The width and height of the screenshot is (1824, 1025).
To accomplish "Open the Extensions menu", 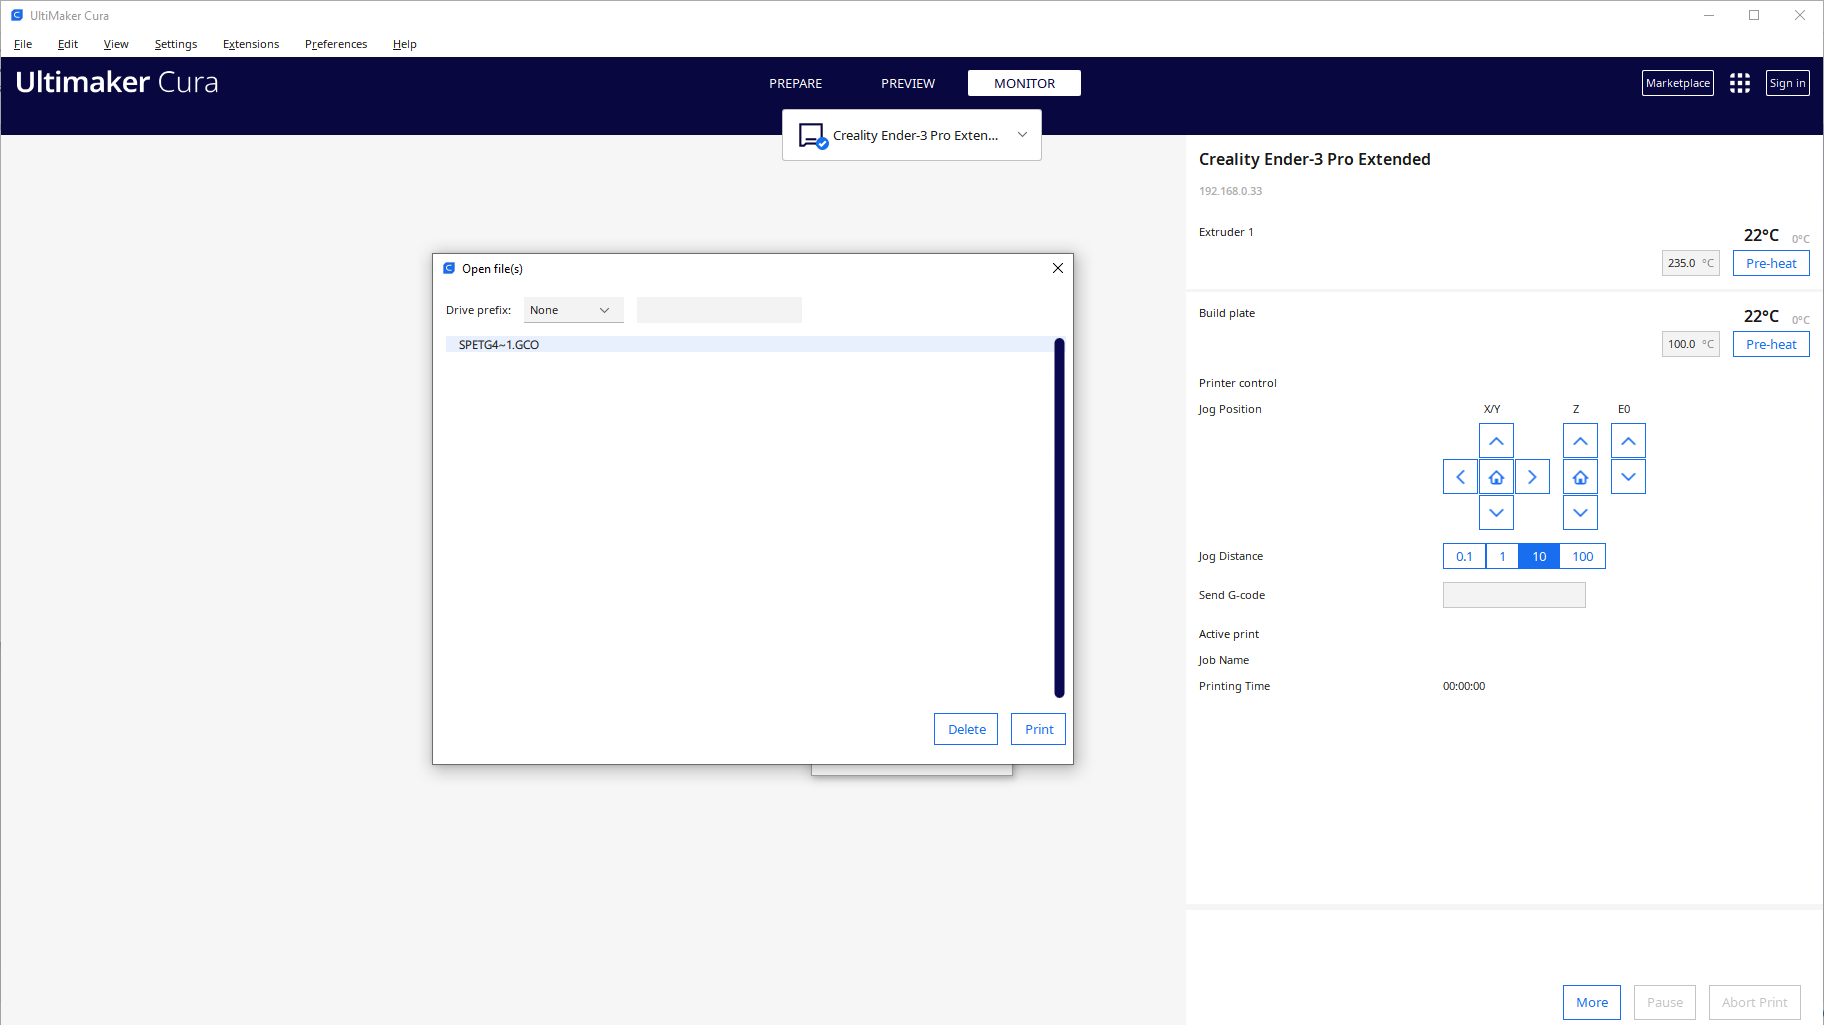I will [x=251, y=44].
